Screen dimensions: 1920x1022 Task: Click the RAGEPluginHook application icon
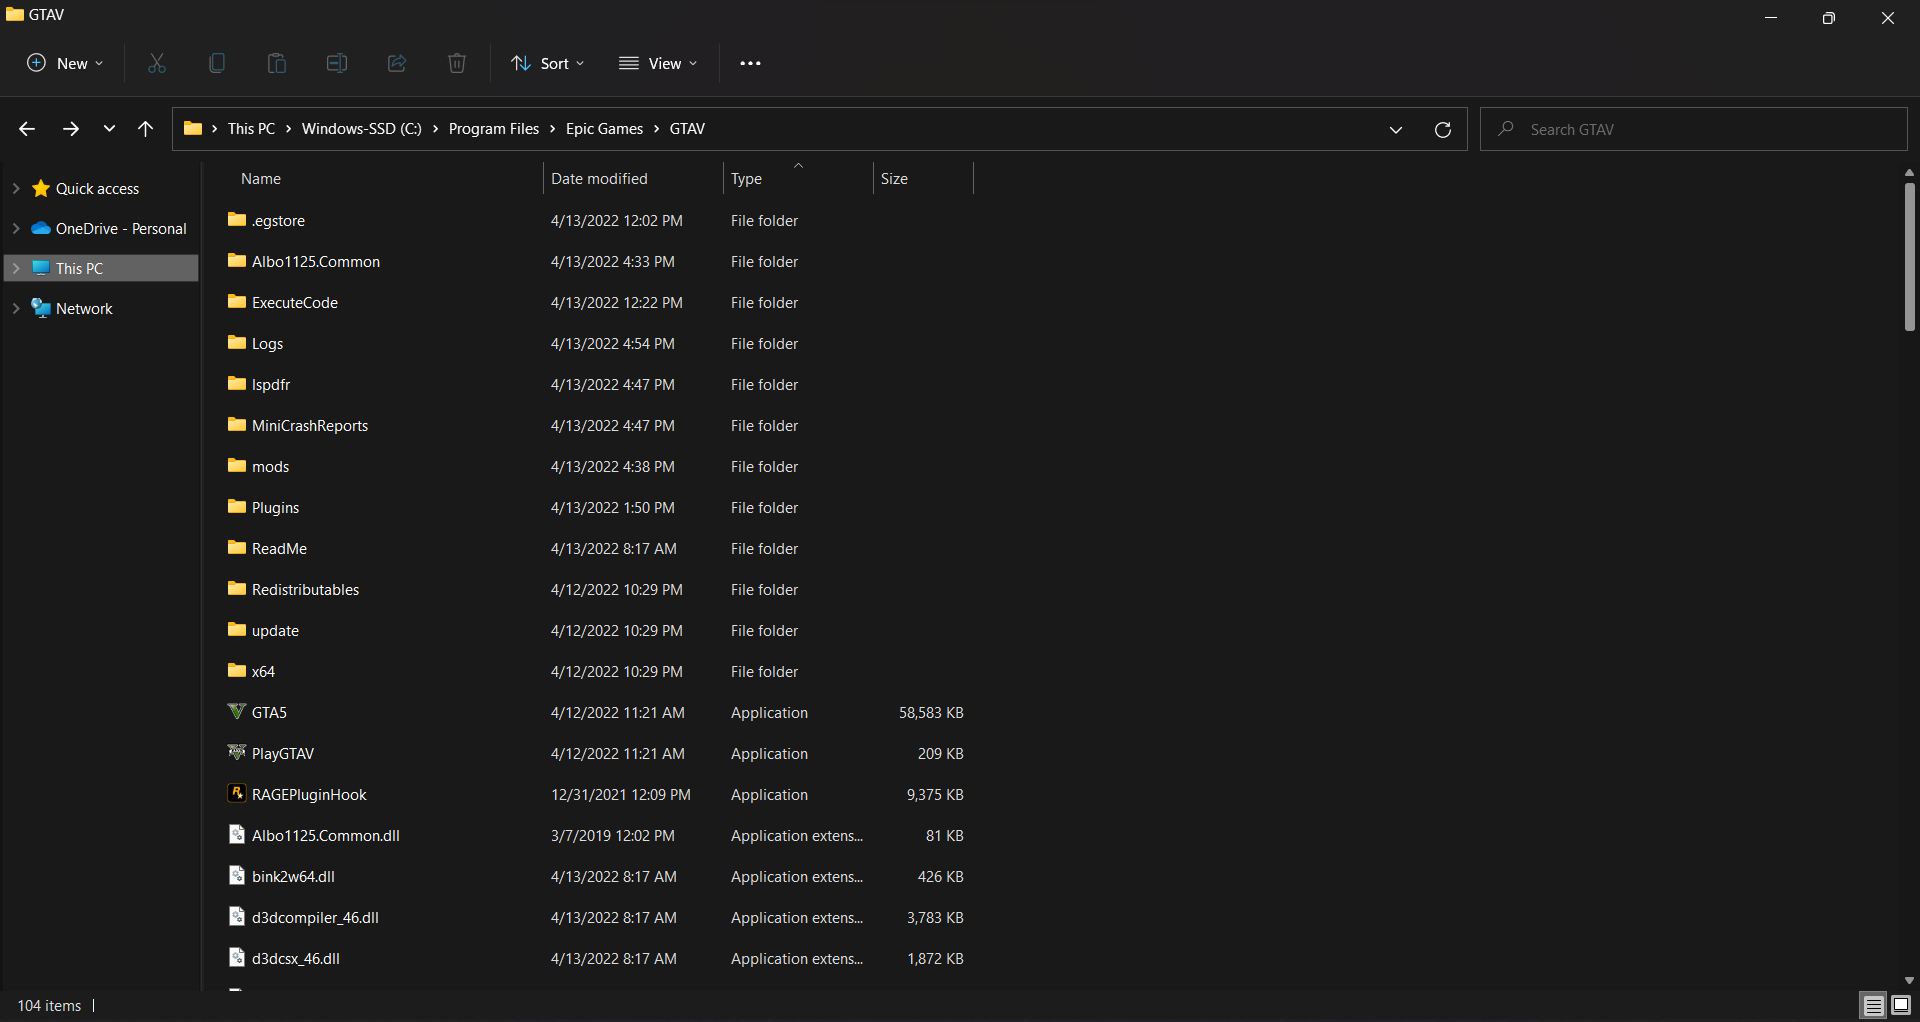coord(237,794)
